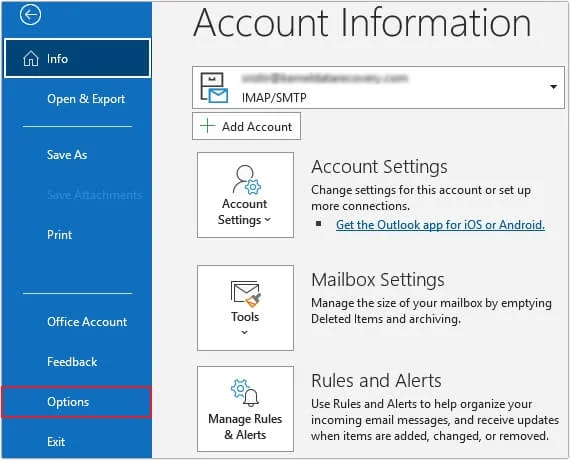
Task: Click the back arrow circle icon
Action: (x=30, y=15)
